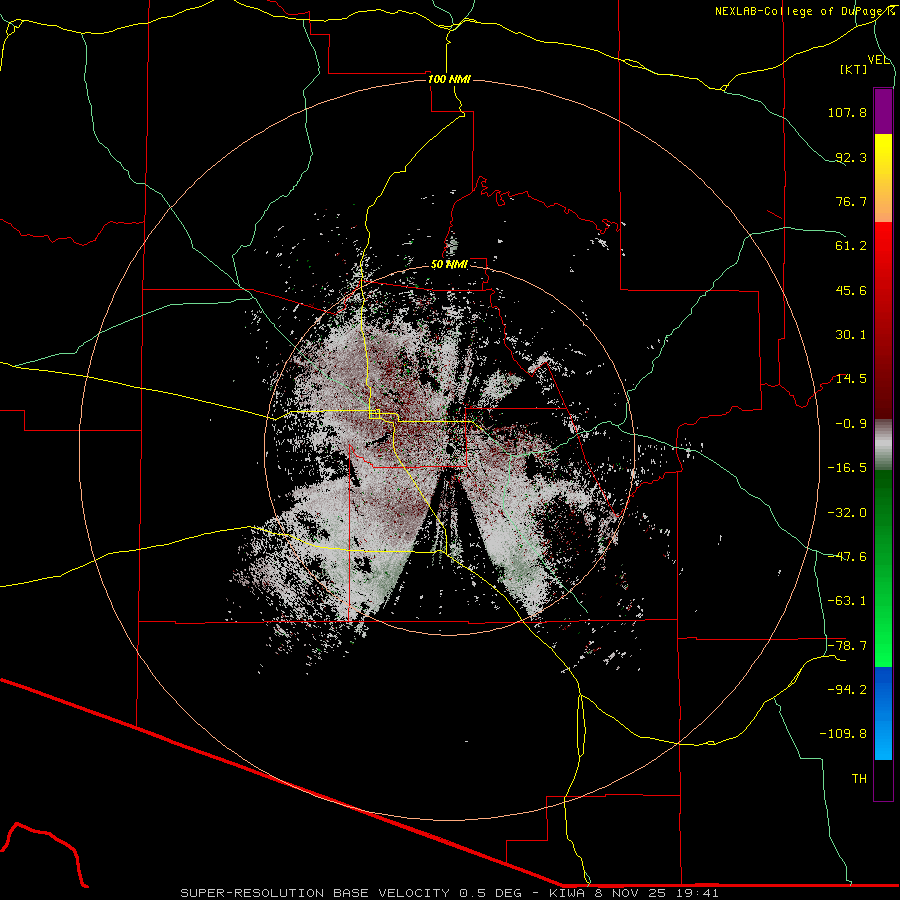Select the 30.1 velocity scale value
The image size is (900, 900).
pyautogui.click(x=851, y=335)
